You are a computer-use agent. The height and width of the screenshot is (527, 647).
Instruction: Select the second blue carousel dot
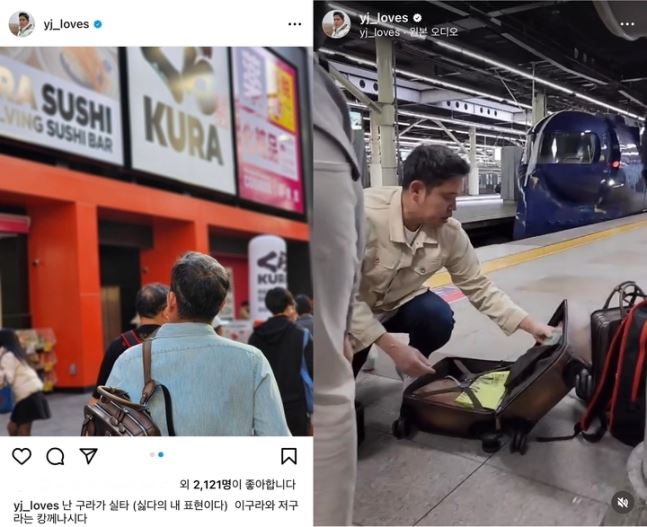[161, 454]
